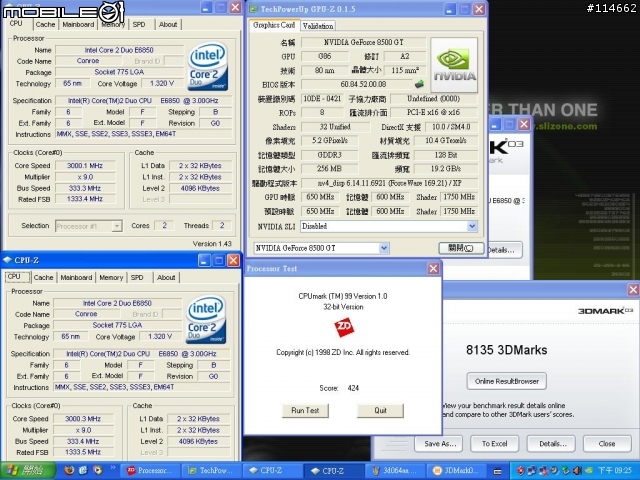Click To Excel in 3DMark score window
This screenshot has height=480, width=640.
495,444
